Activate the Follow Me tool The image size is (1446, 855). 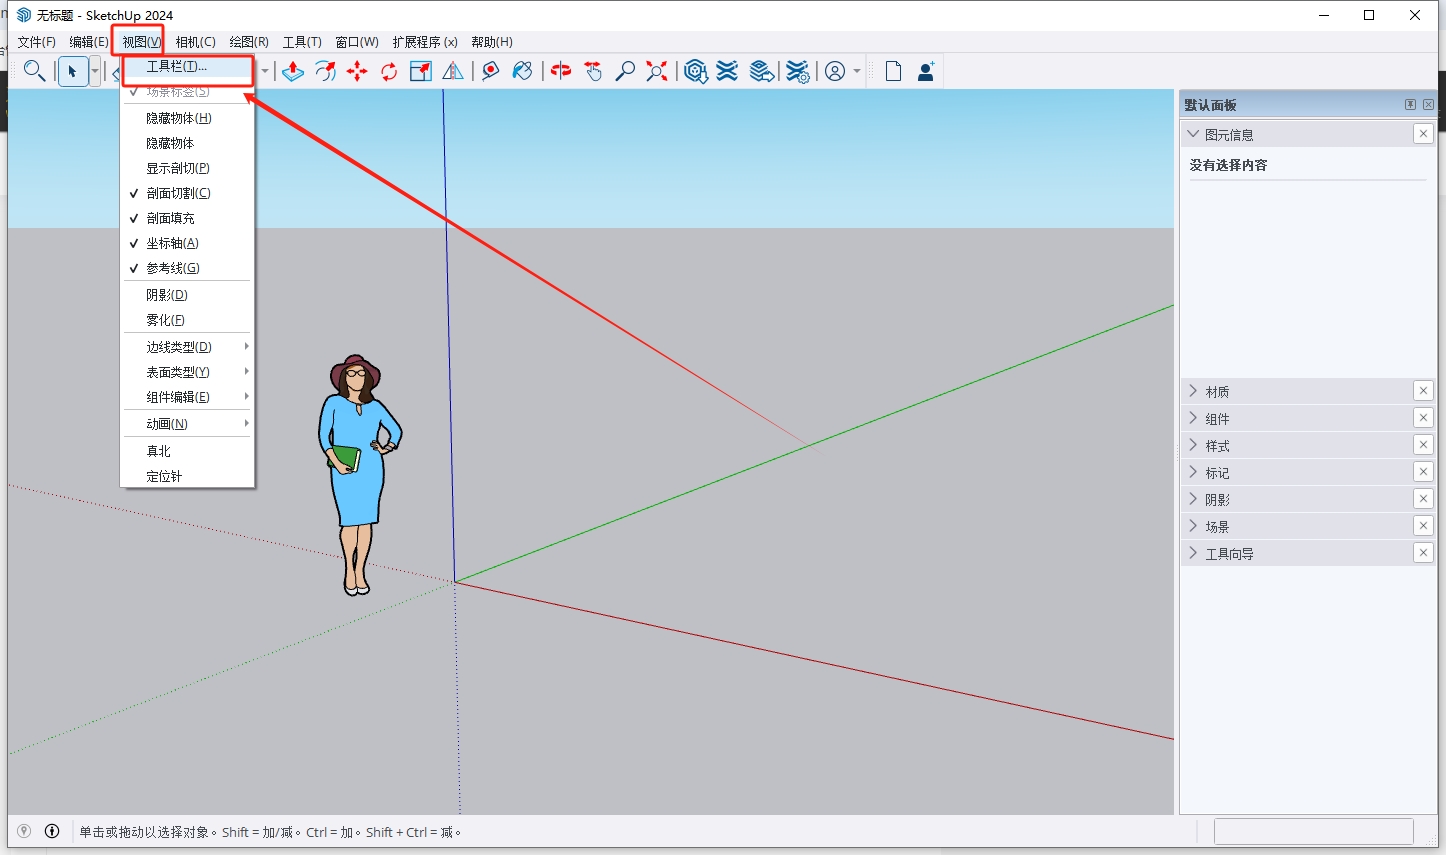(325, 71)
